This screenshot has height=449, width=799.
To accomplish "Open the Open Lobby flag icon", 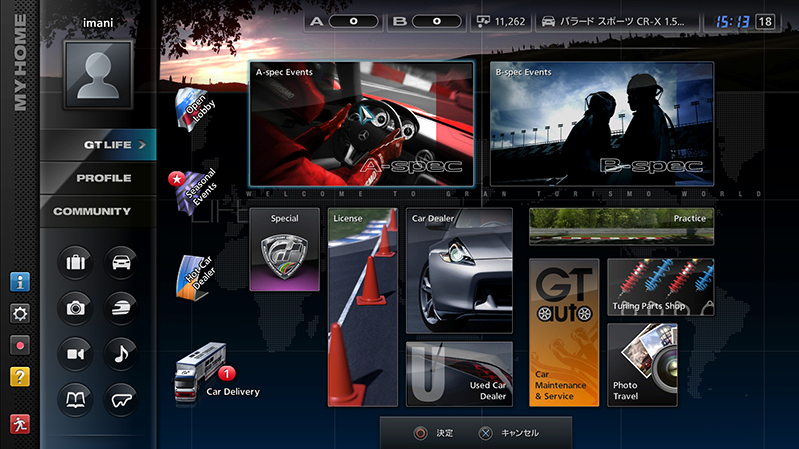I will point(195,109).
